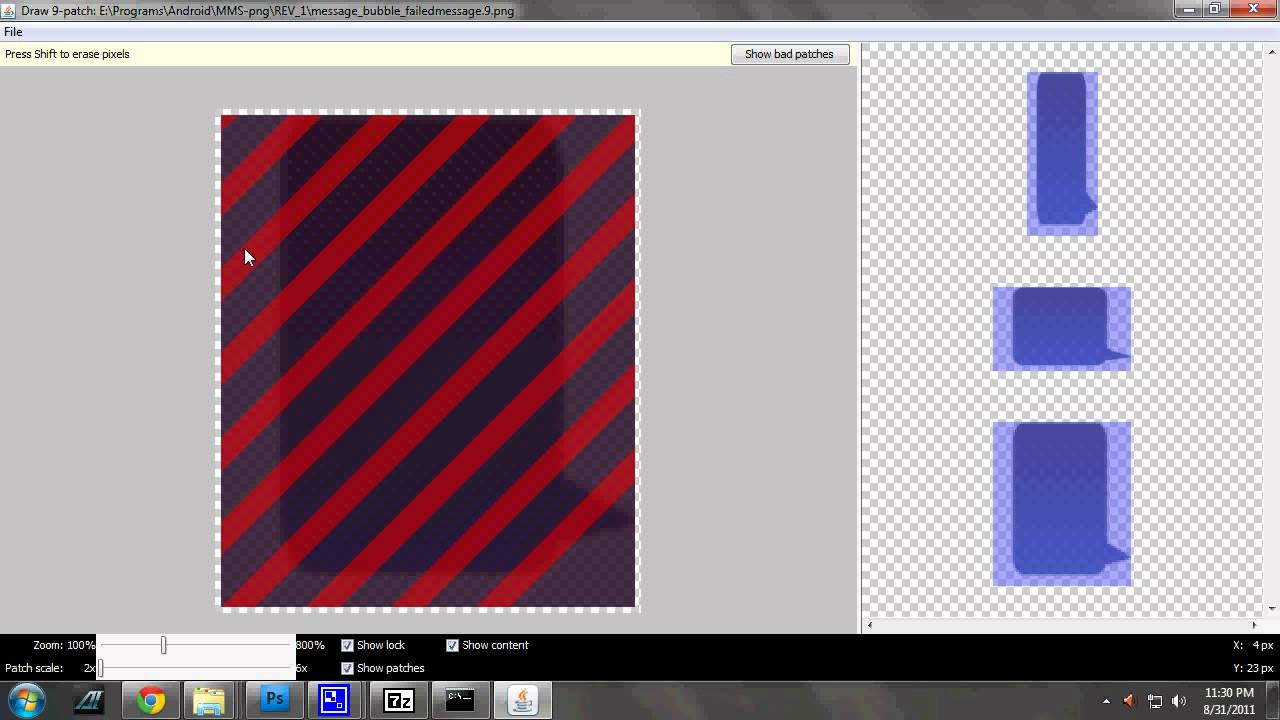This screenshot has width=1280, height=720.
Task: Open the Alienware taskbar icon
Action: tap(90, 700)
